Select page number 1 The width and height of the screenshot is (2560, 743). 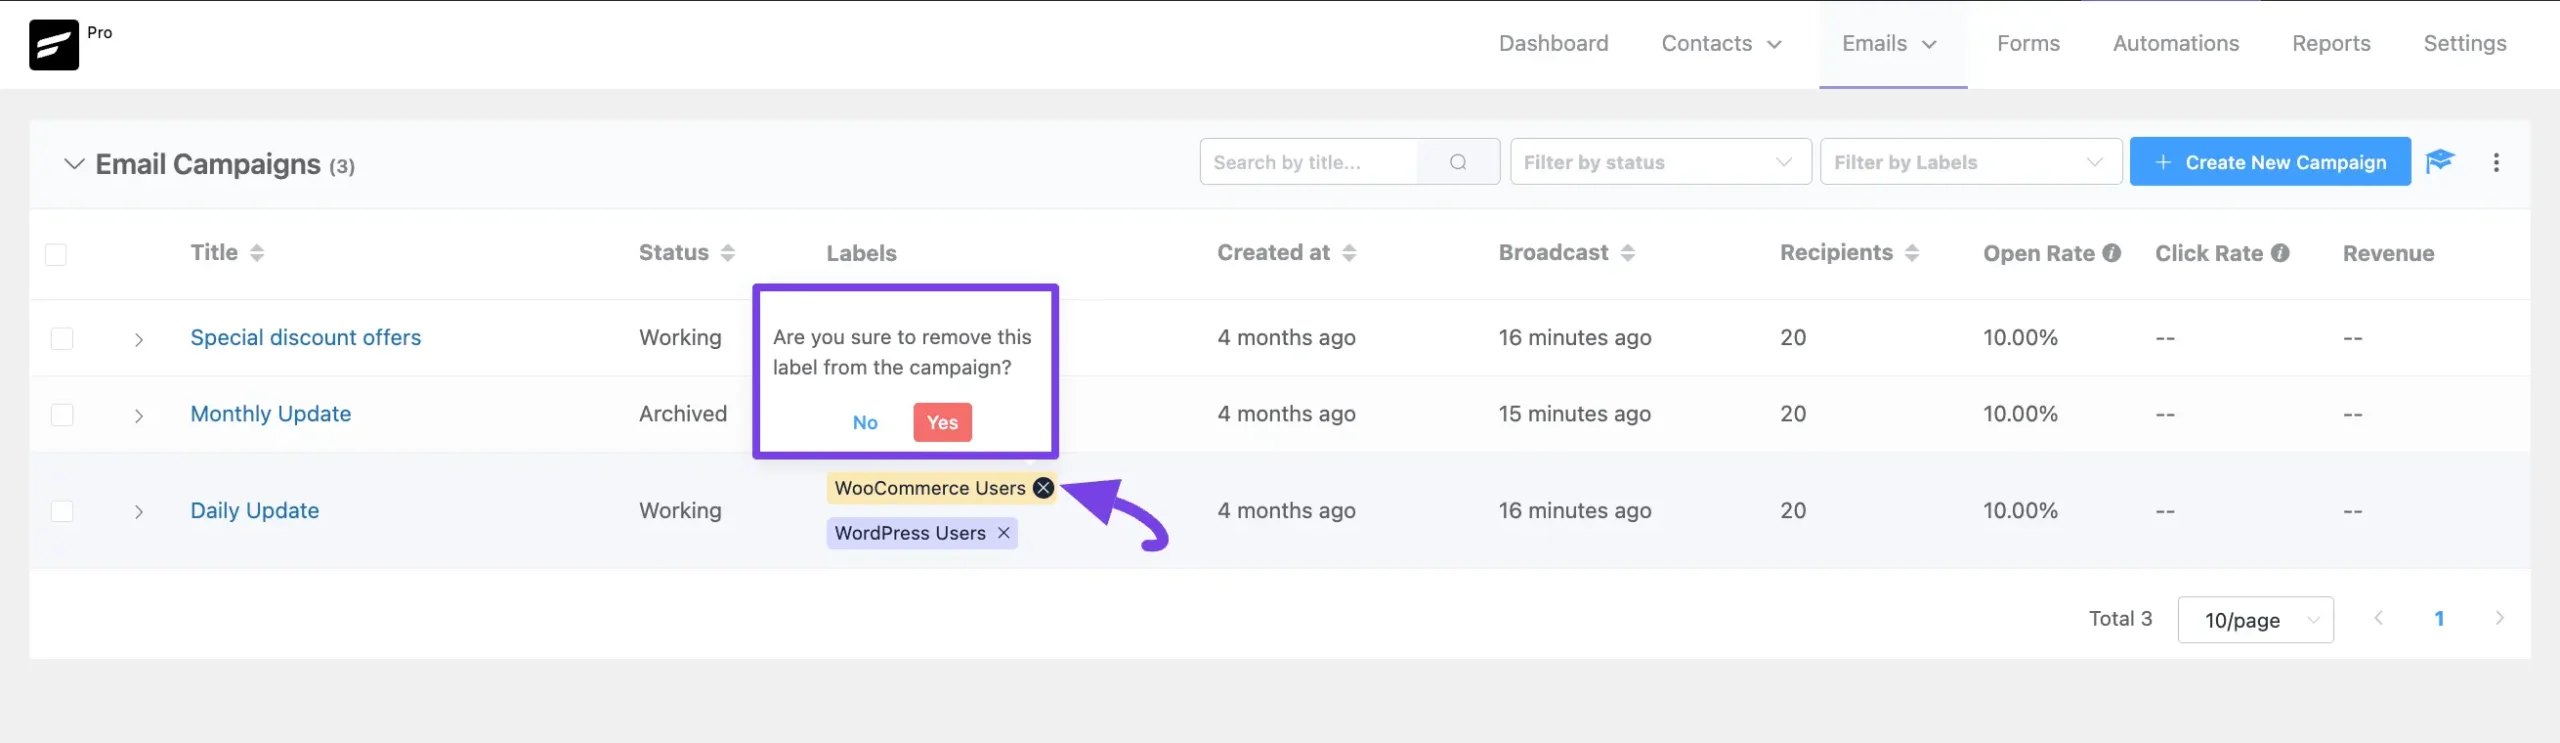(x=2439, y=619)
